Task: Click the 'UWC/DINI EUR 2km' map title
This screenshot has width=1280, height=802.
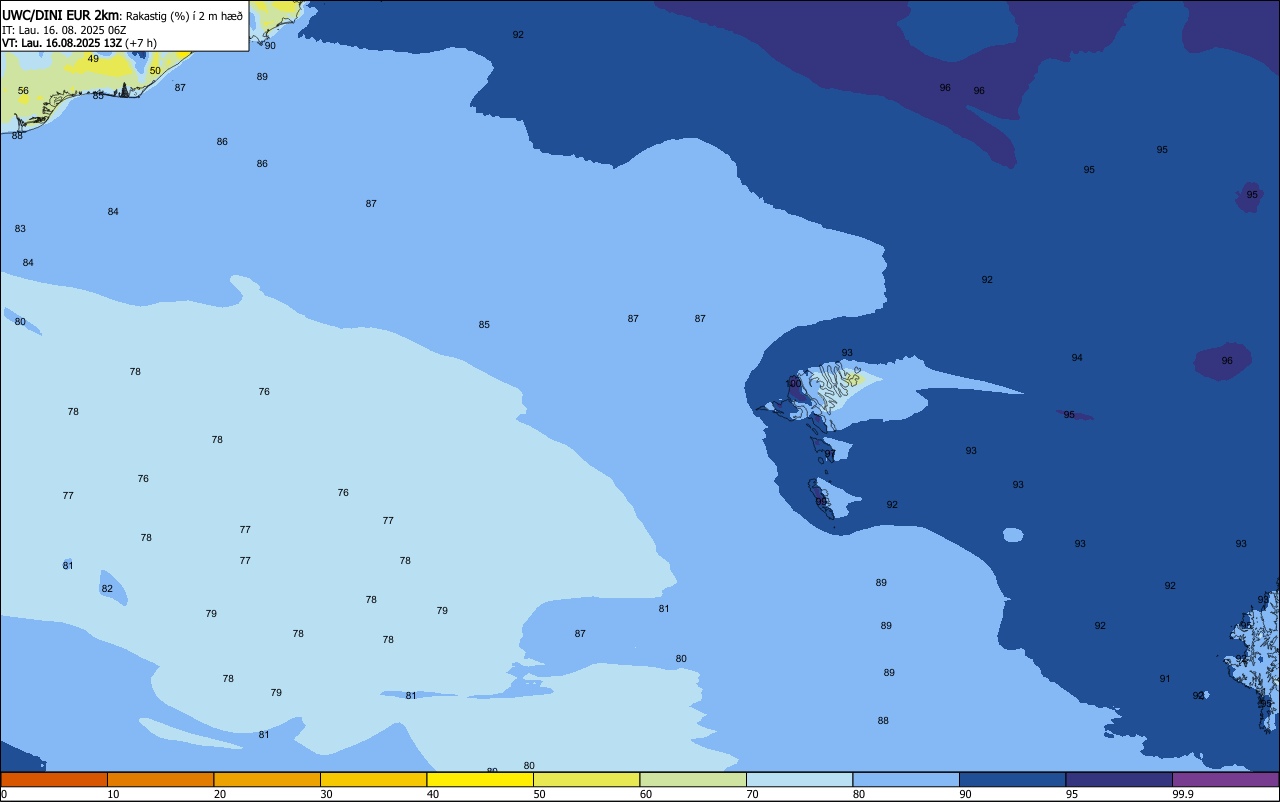Action: pos(61,15)
